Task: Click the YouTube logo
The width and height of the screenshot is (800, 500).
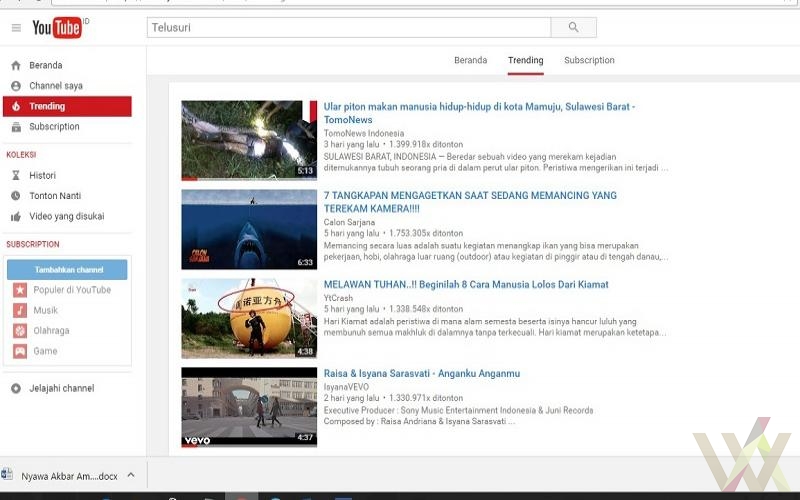Action: pos(59,28)
